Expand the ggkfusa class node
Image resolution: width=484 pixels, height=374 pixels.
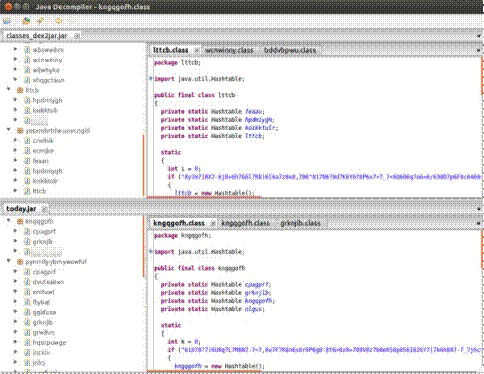pos(15,312)
